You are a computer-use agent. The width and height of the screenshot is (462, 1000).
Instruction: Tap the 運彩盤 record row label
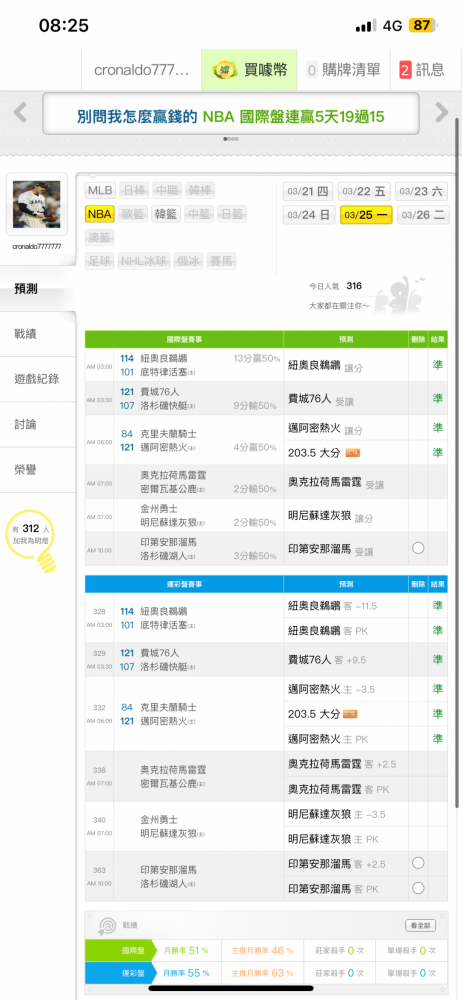(119, 973)
